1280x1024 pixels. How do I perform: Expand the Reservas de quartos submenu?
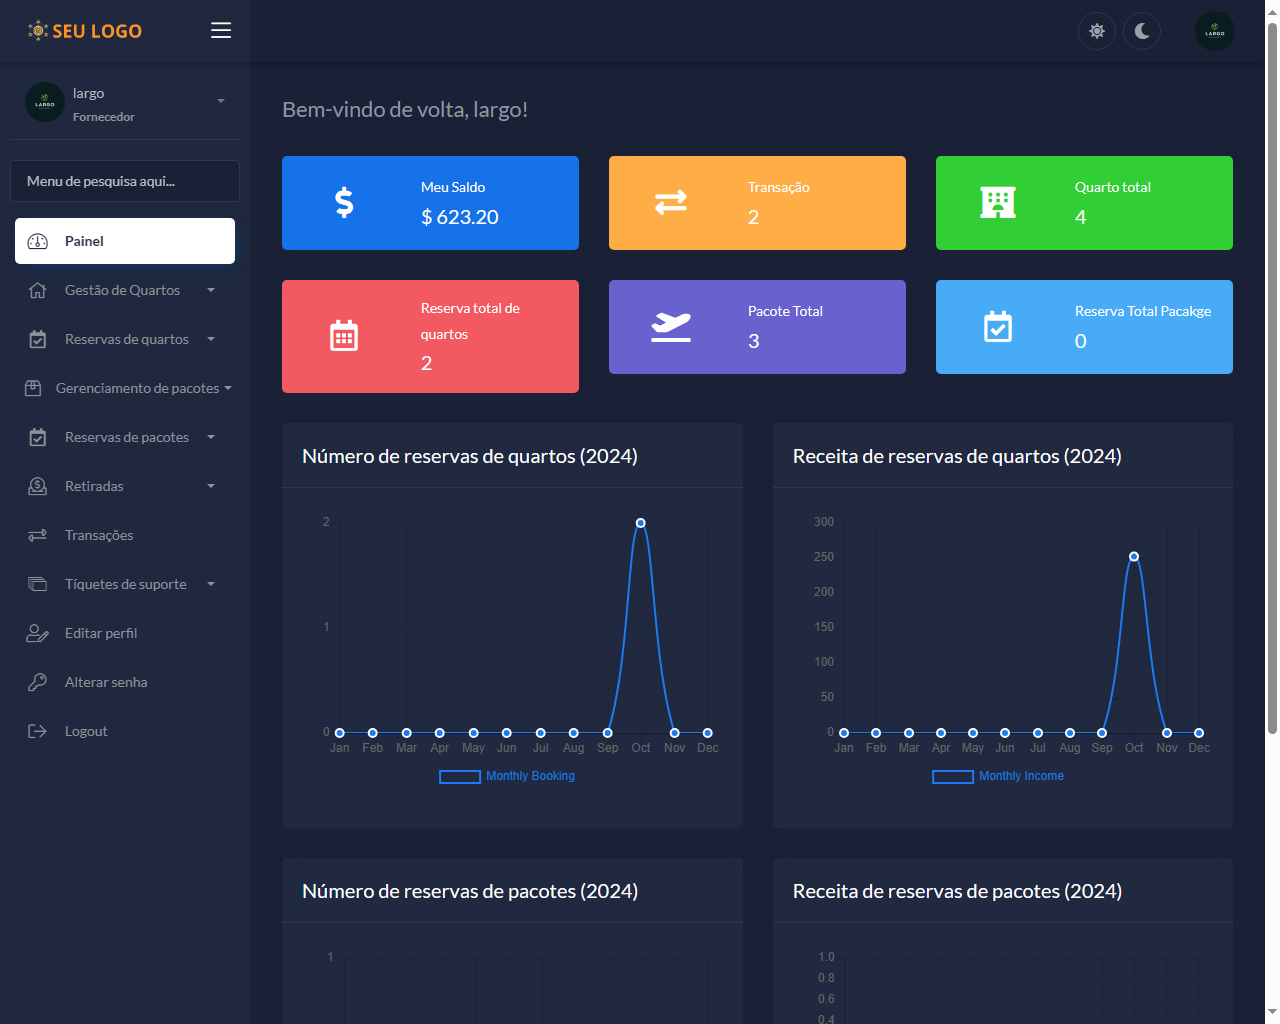[x=126, y=339]
